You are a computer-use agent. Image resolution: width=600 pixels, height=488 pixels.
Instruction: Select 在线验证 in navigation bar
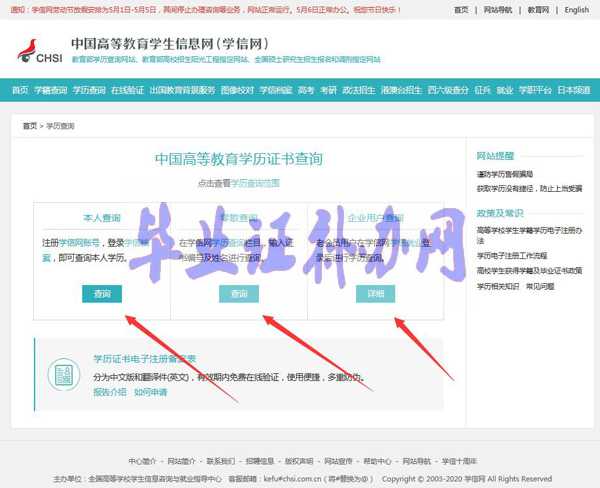pyautogui.click(x=127, y=90)
